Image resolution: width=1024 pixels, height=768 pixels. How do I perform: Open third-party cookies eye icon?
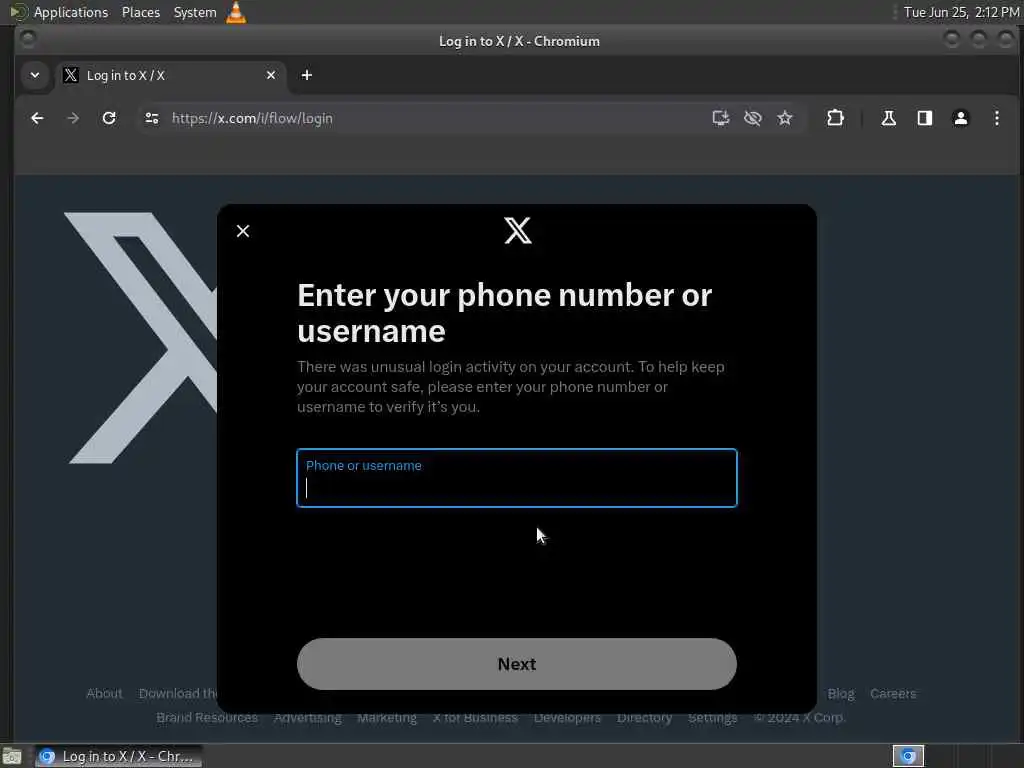pyautogui.click(x=752, y=118)
